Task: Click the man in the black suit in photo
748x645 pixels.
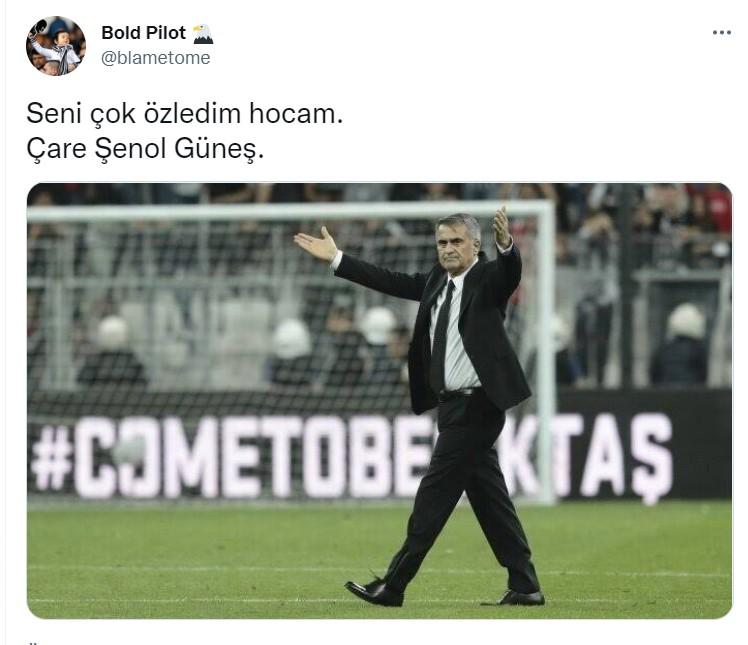Action: [436, 406]
